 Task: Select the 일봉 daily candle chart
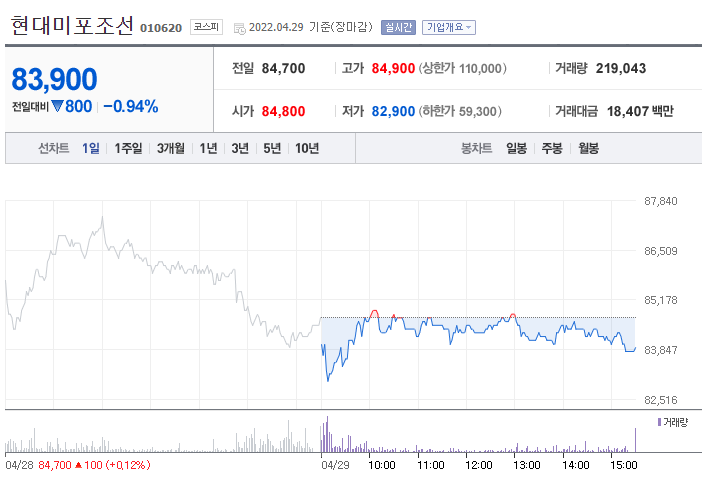516,148
